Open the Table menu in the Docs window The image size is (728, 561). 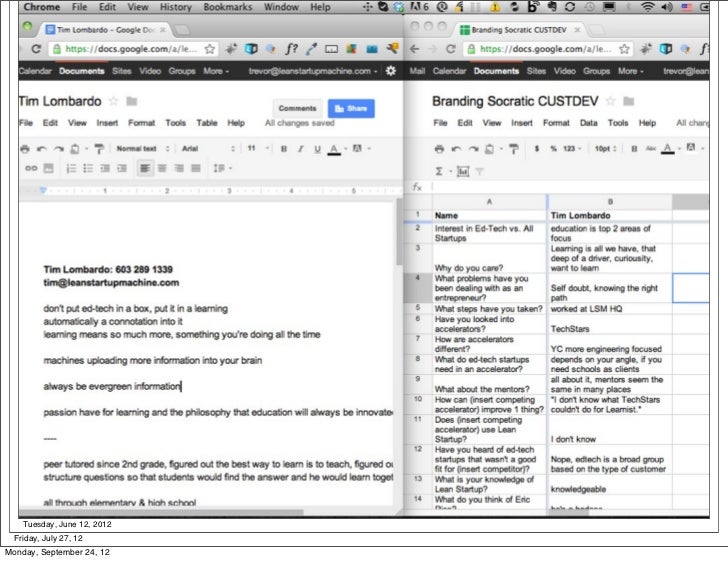coord(207,123)
